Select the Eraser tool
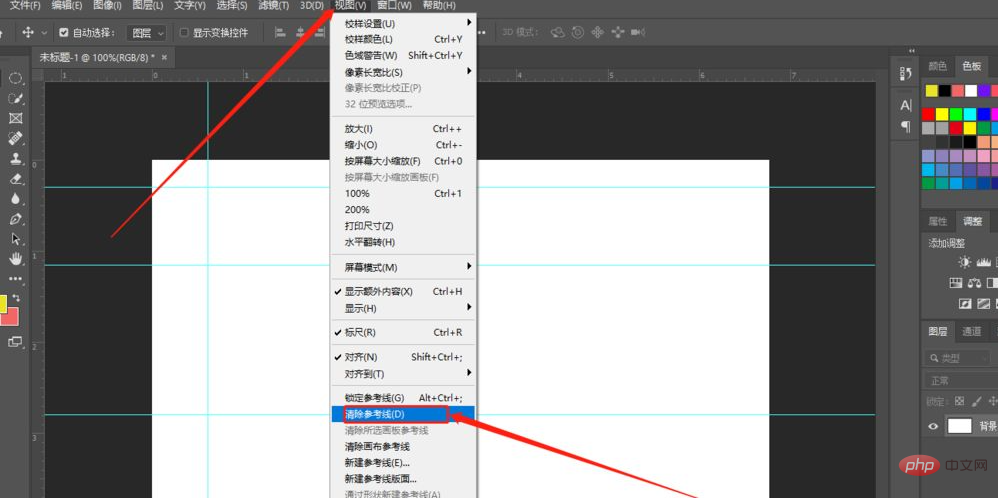 tap(15, 179)
